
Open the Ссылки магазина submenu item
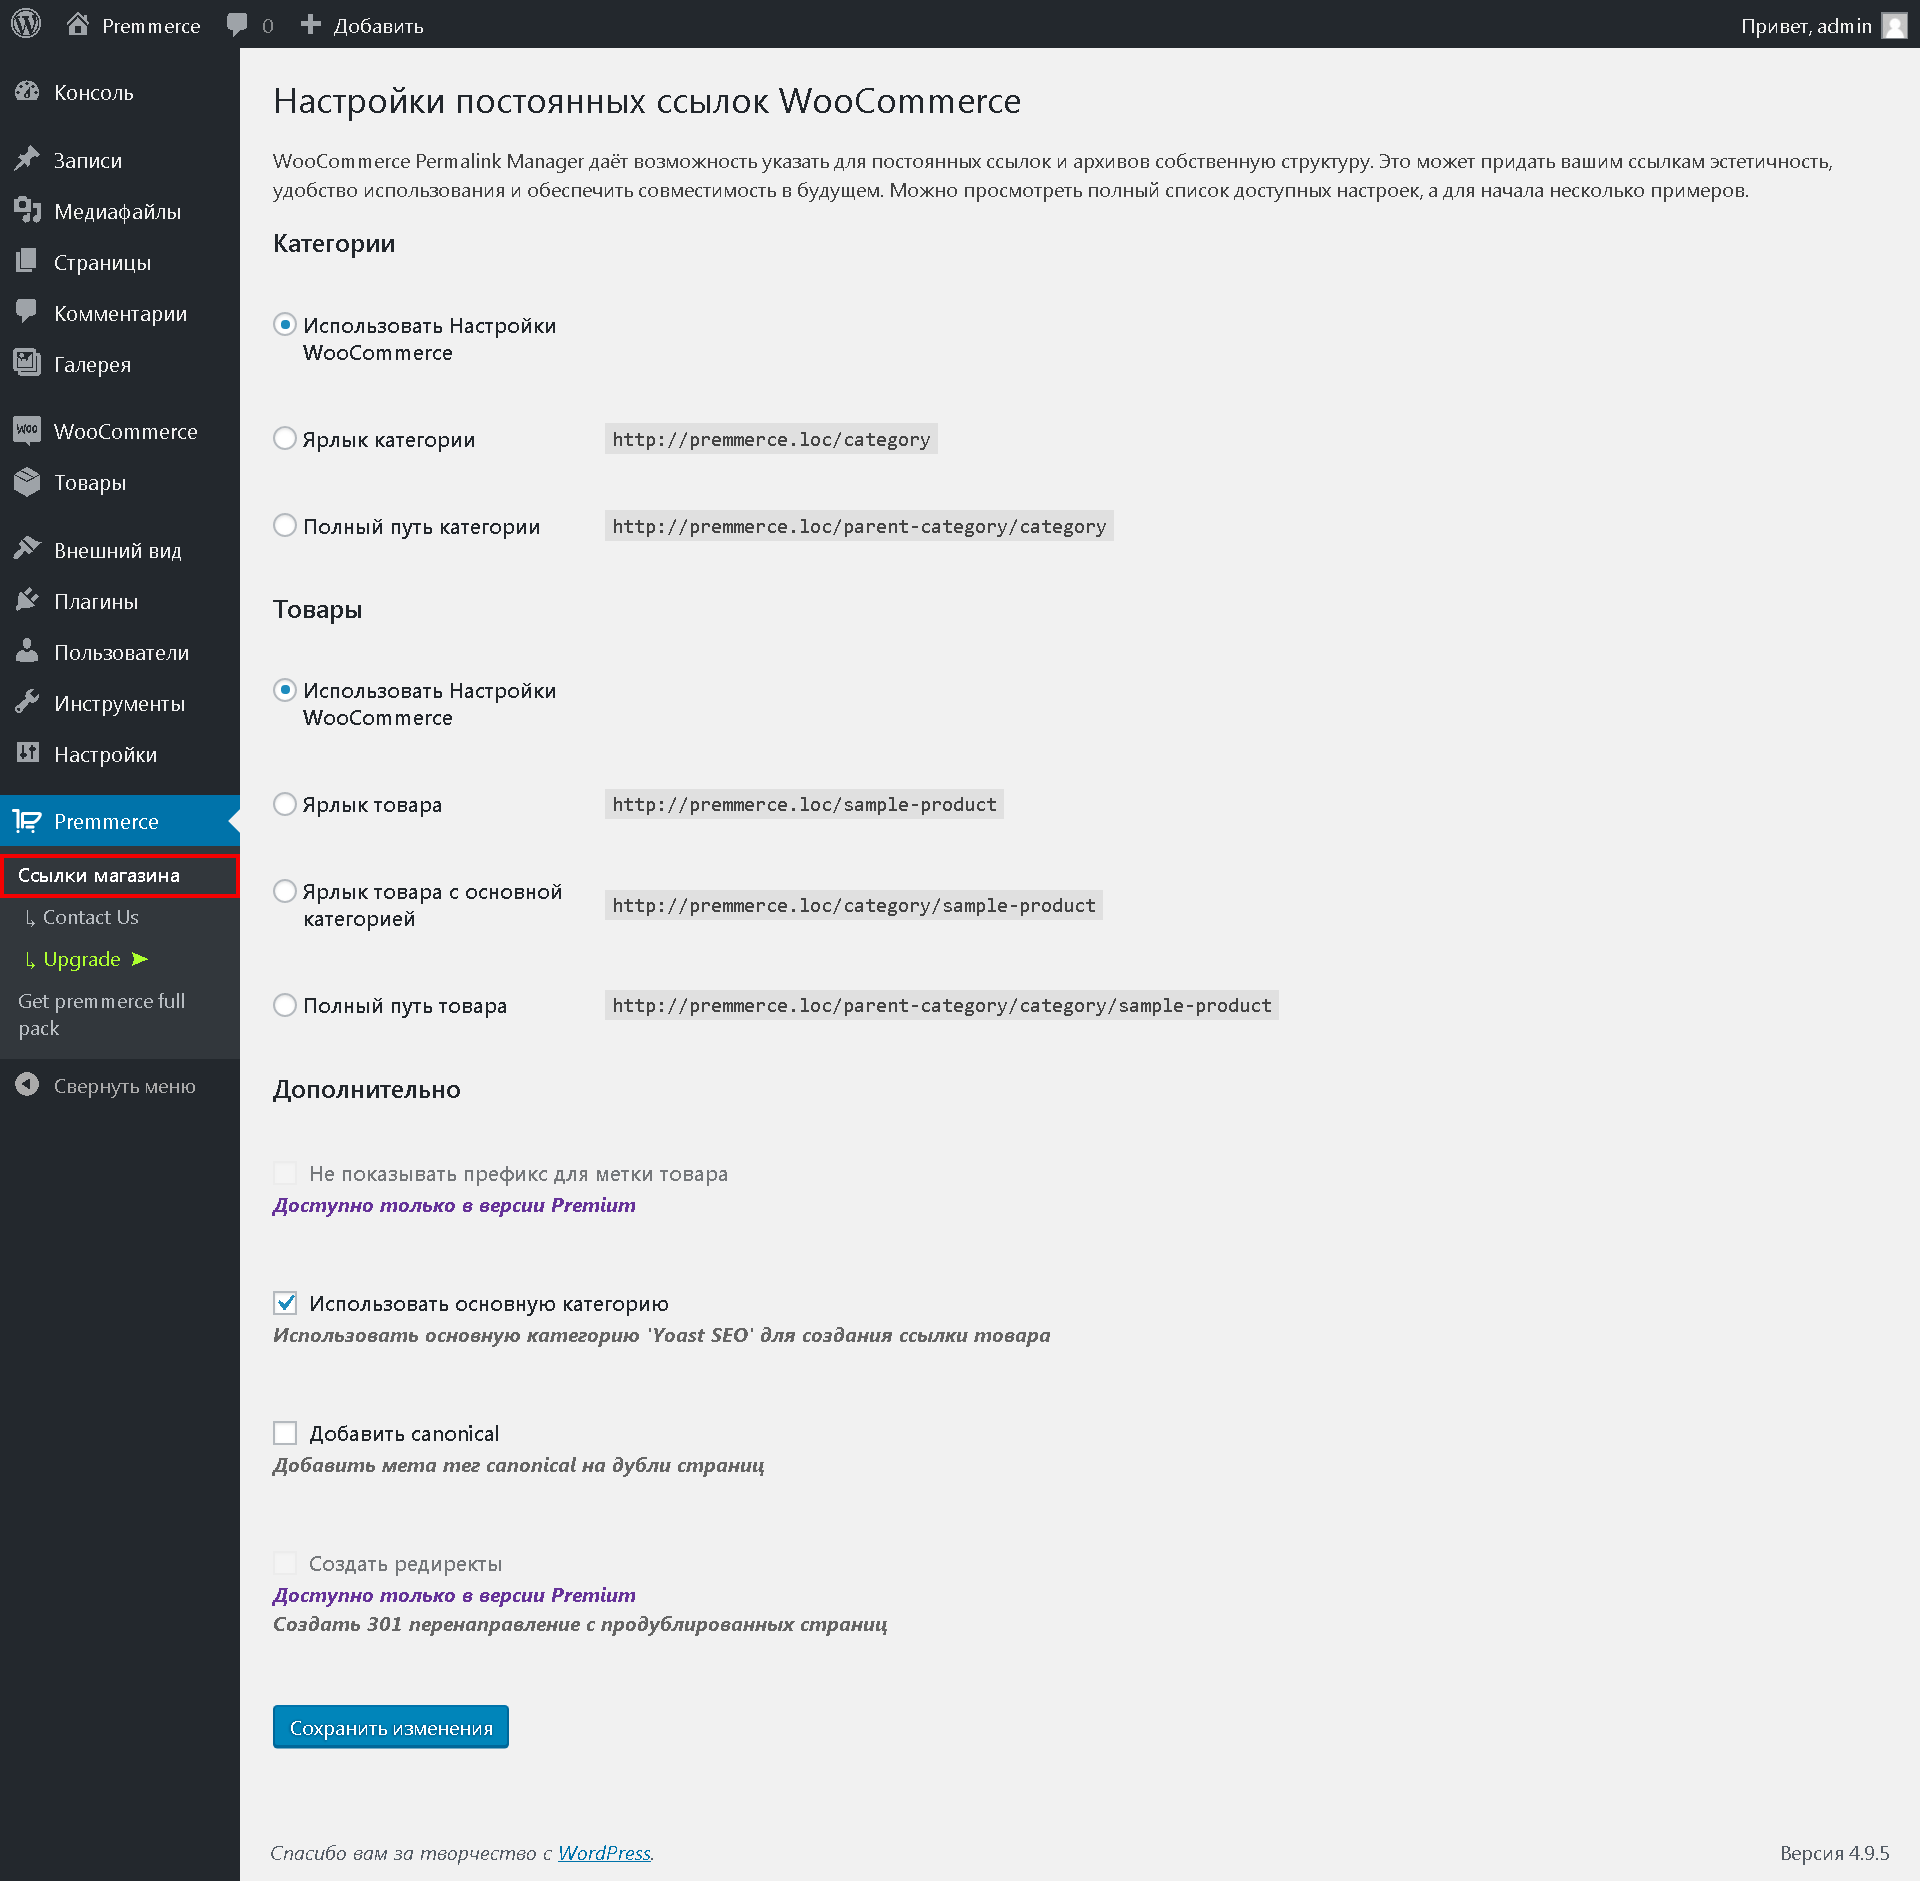tap(120, 875)
